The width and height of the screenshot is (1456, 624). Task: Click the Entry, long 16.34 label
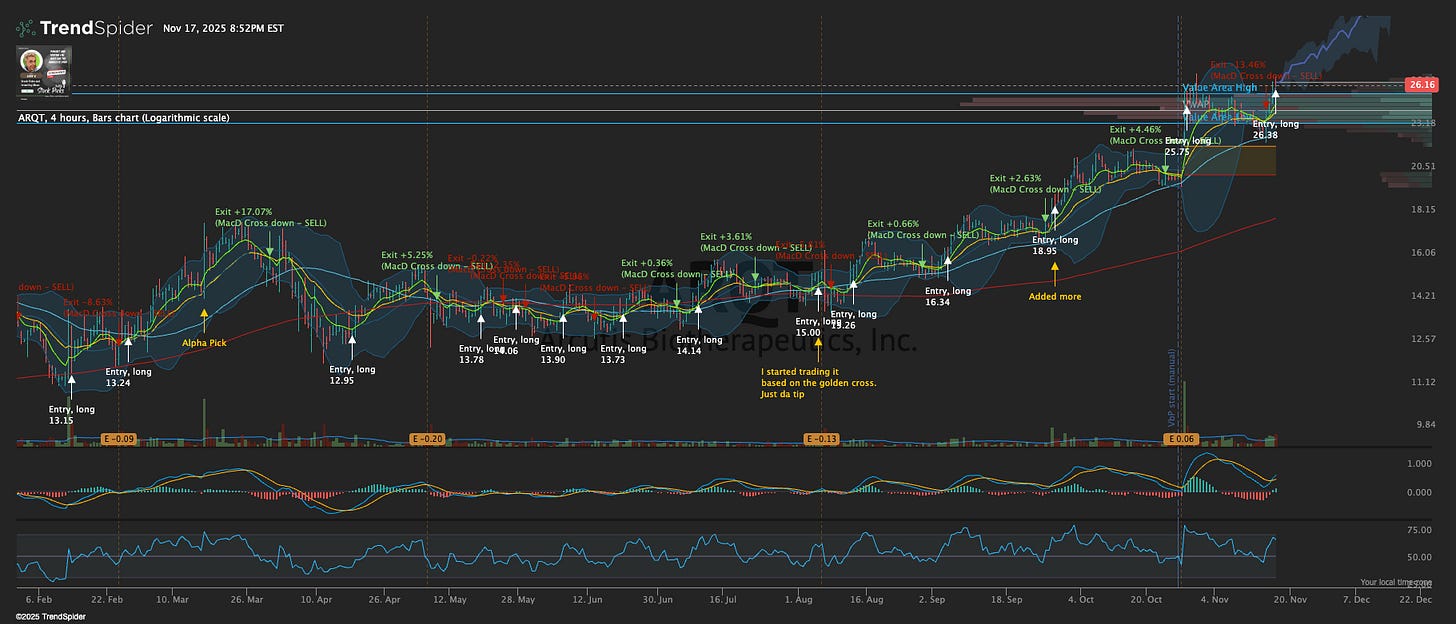click(948, 296)
